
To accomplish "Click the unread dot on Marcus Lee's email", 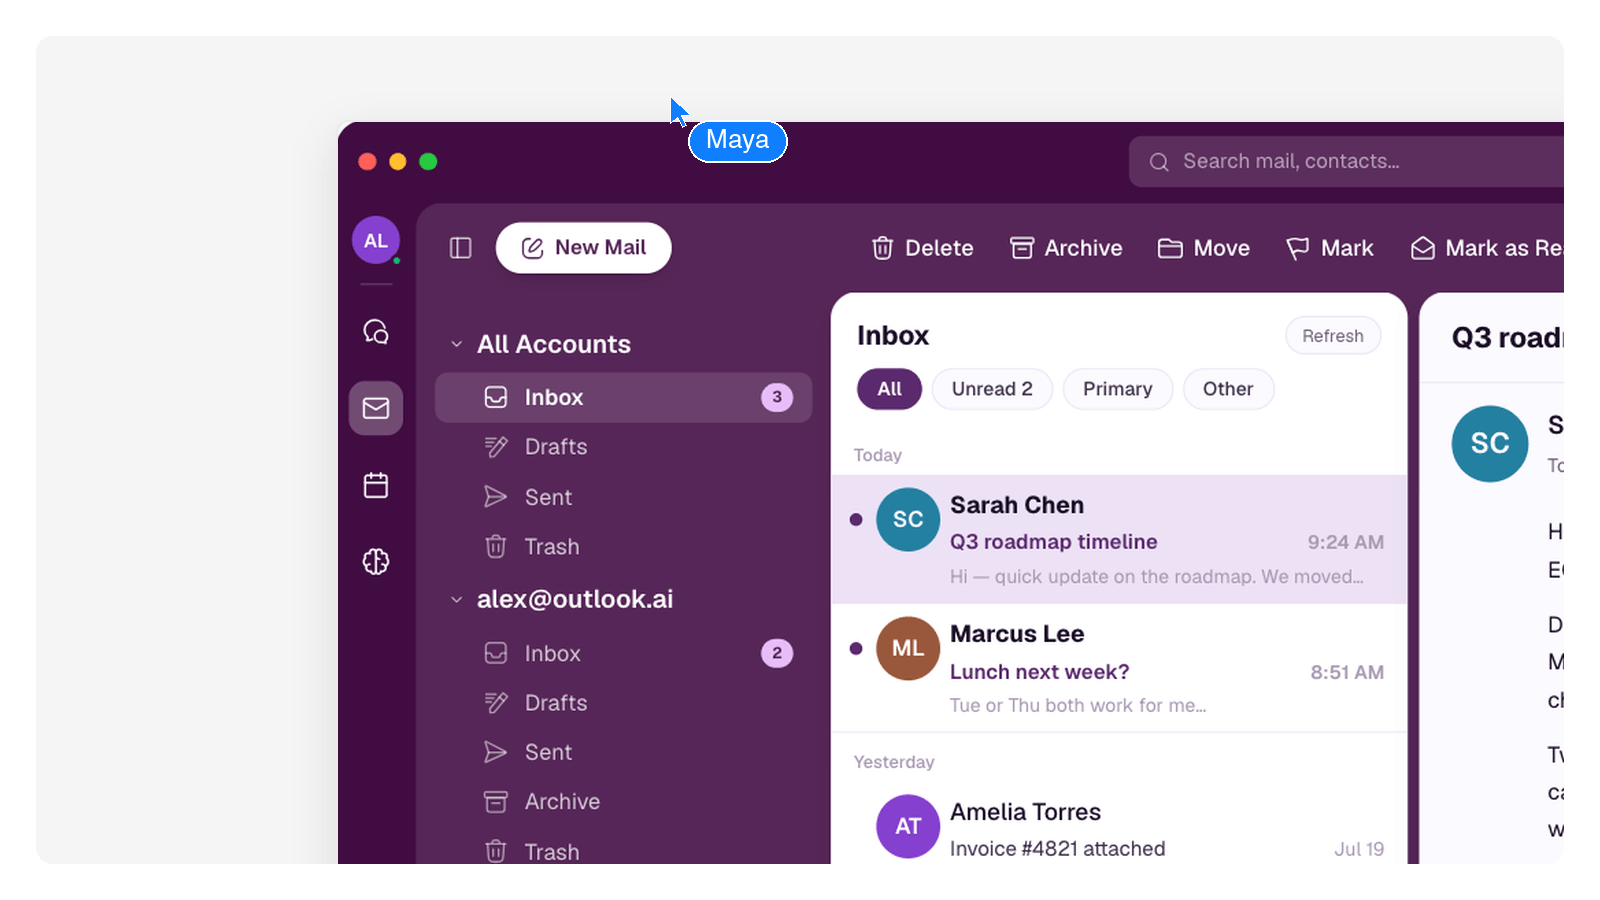I will (x=856, y=648).
